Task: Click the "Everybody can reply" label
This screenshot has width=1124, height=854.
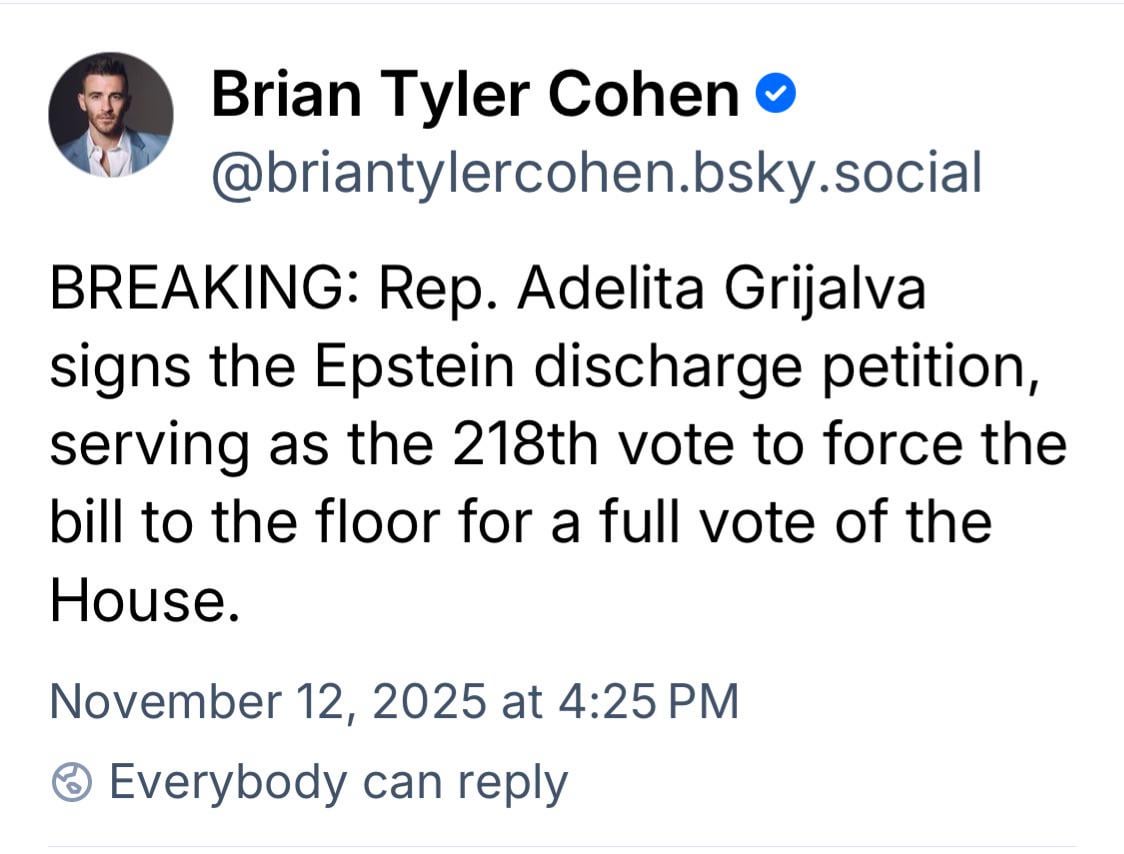Action: [x=338, y=782]
